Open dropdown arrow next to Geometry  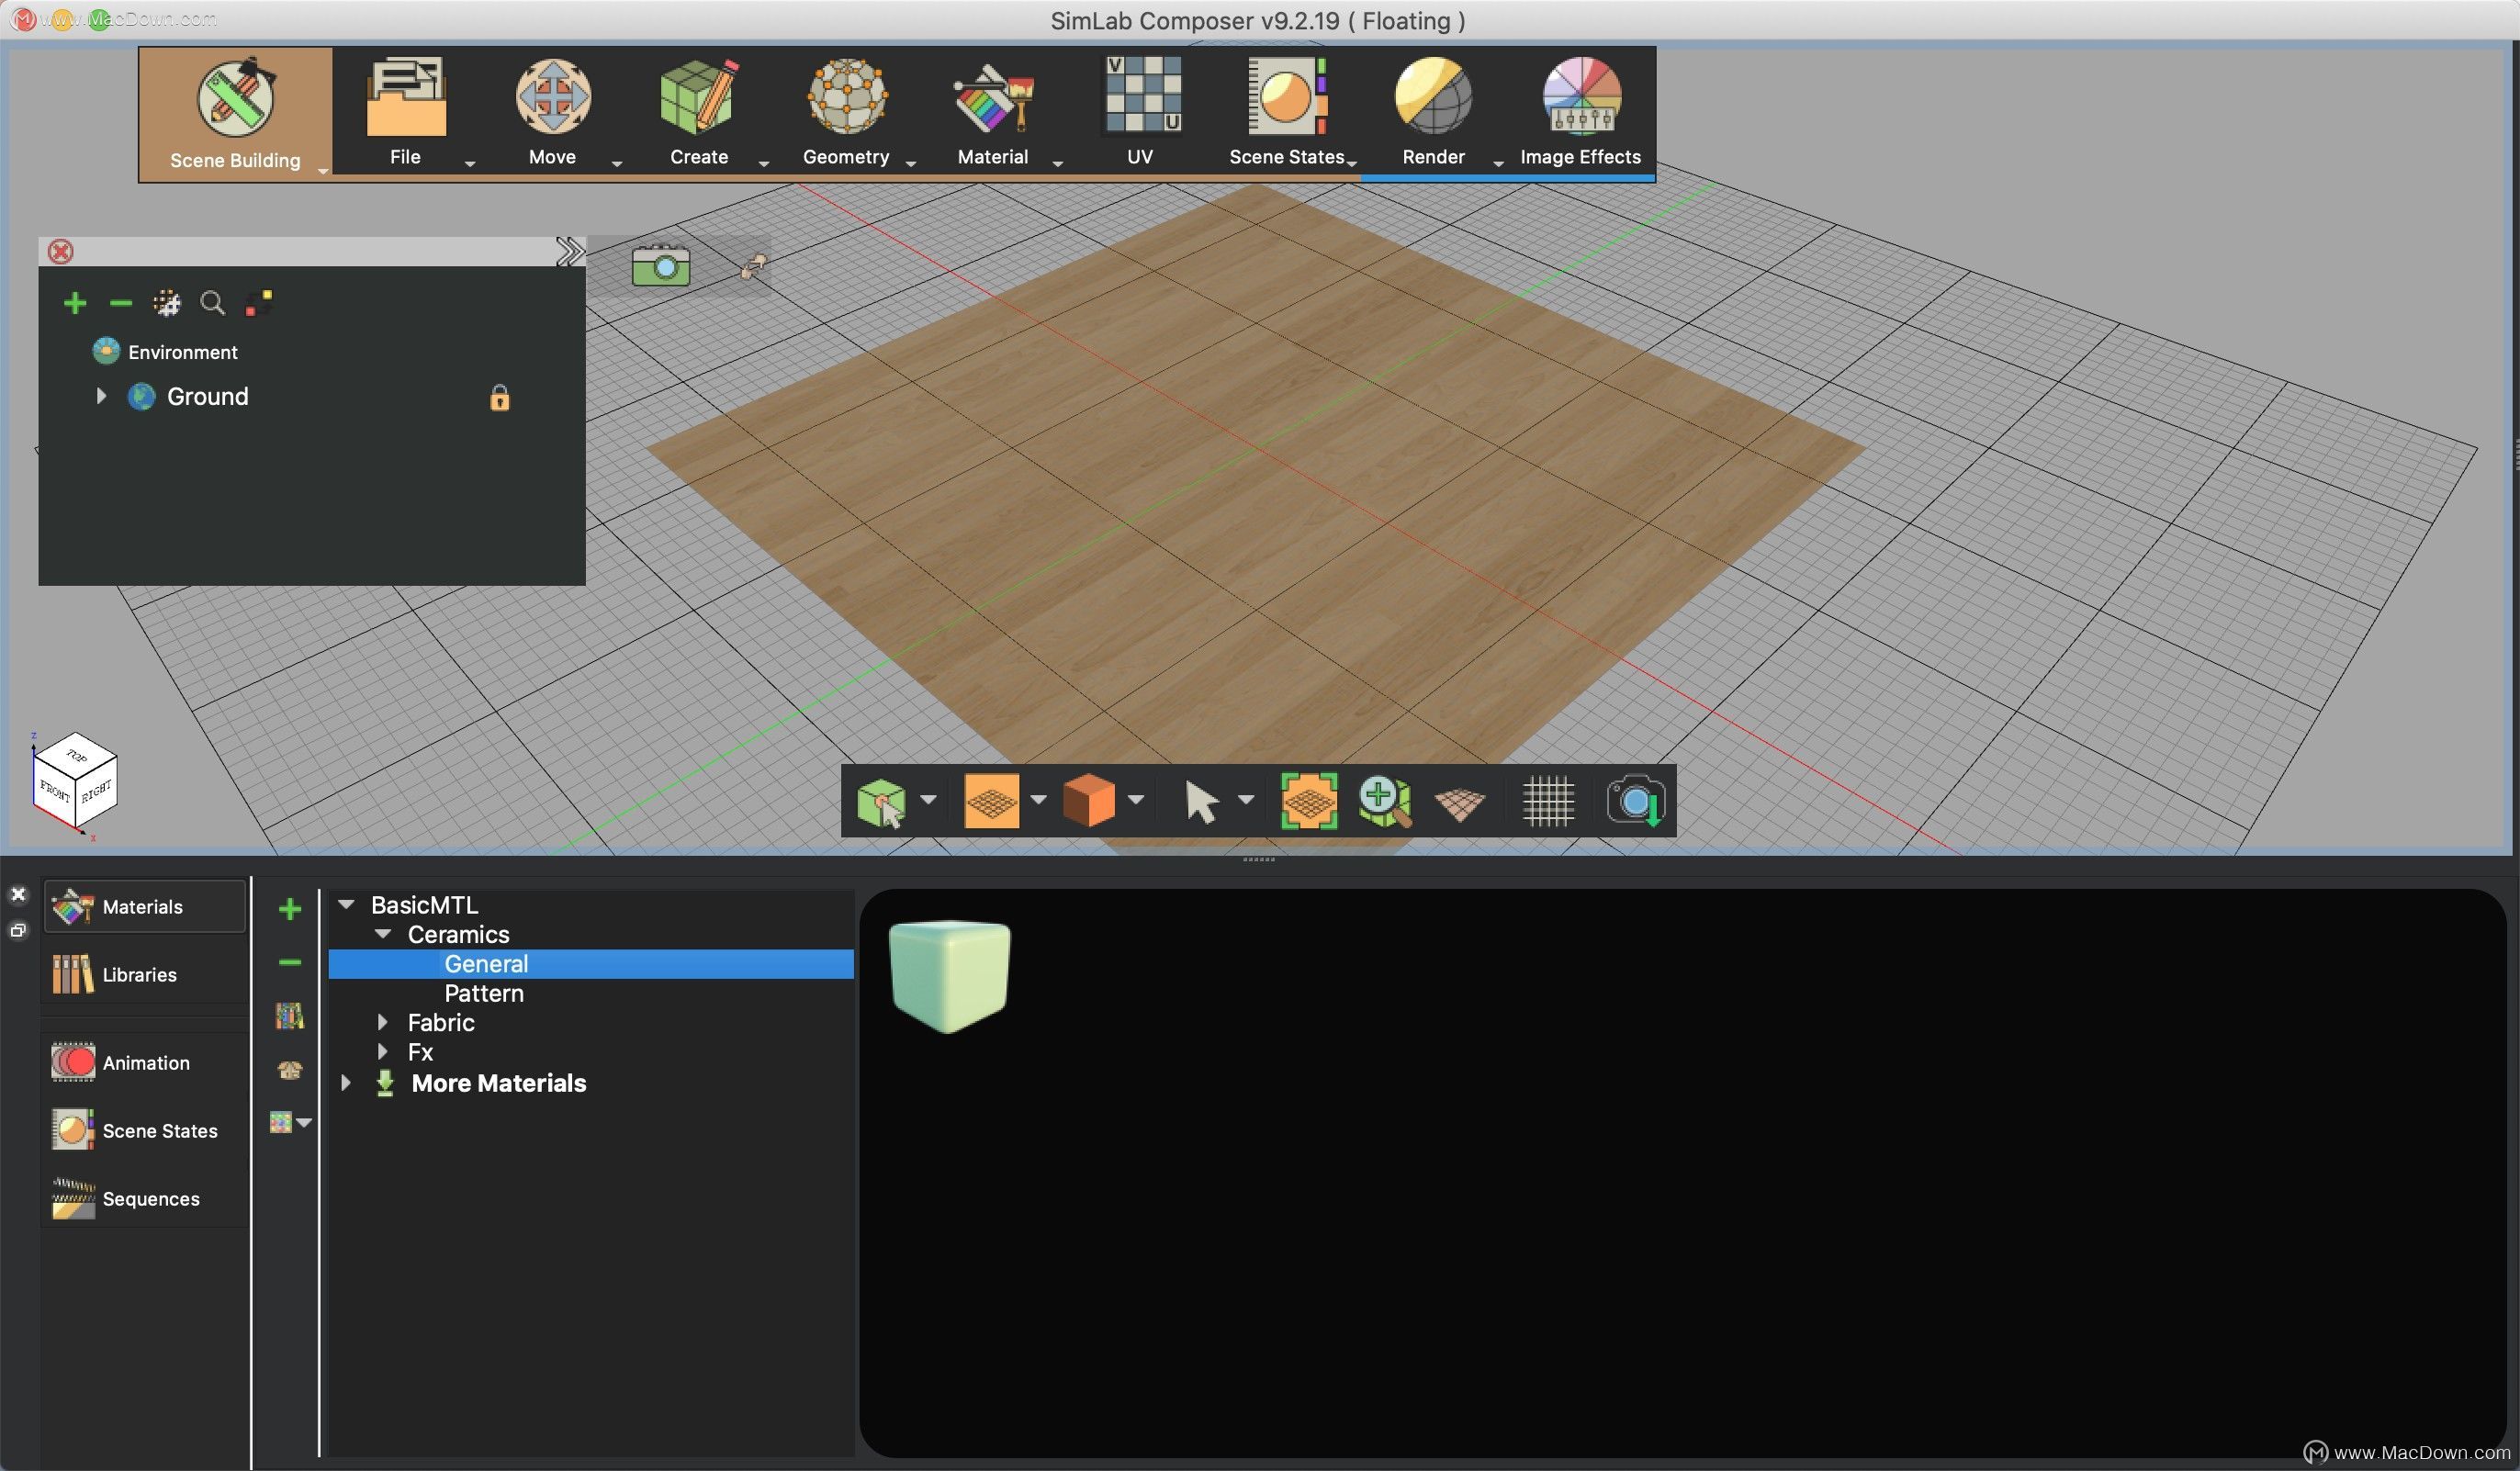click(910, 163)
